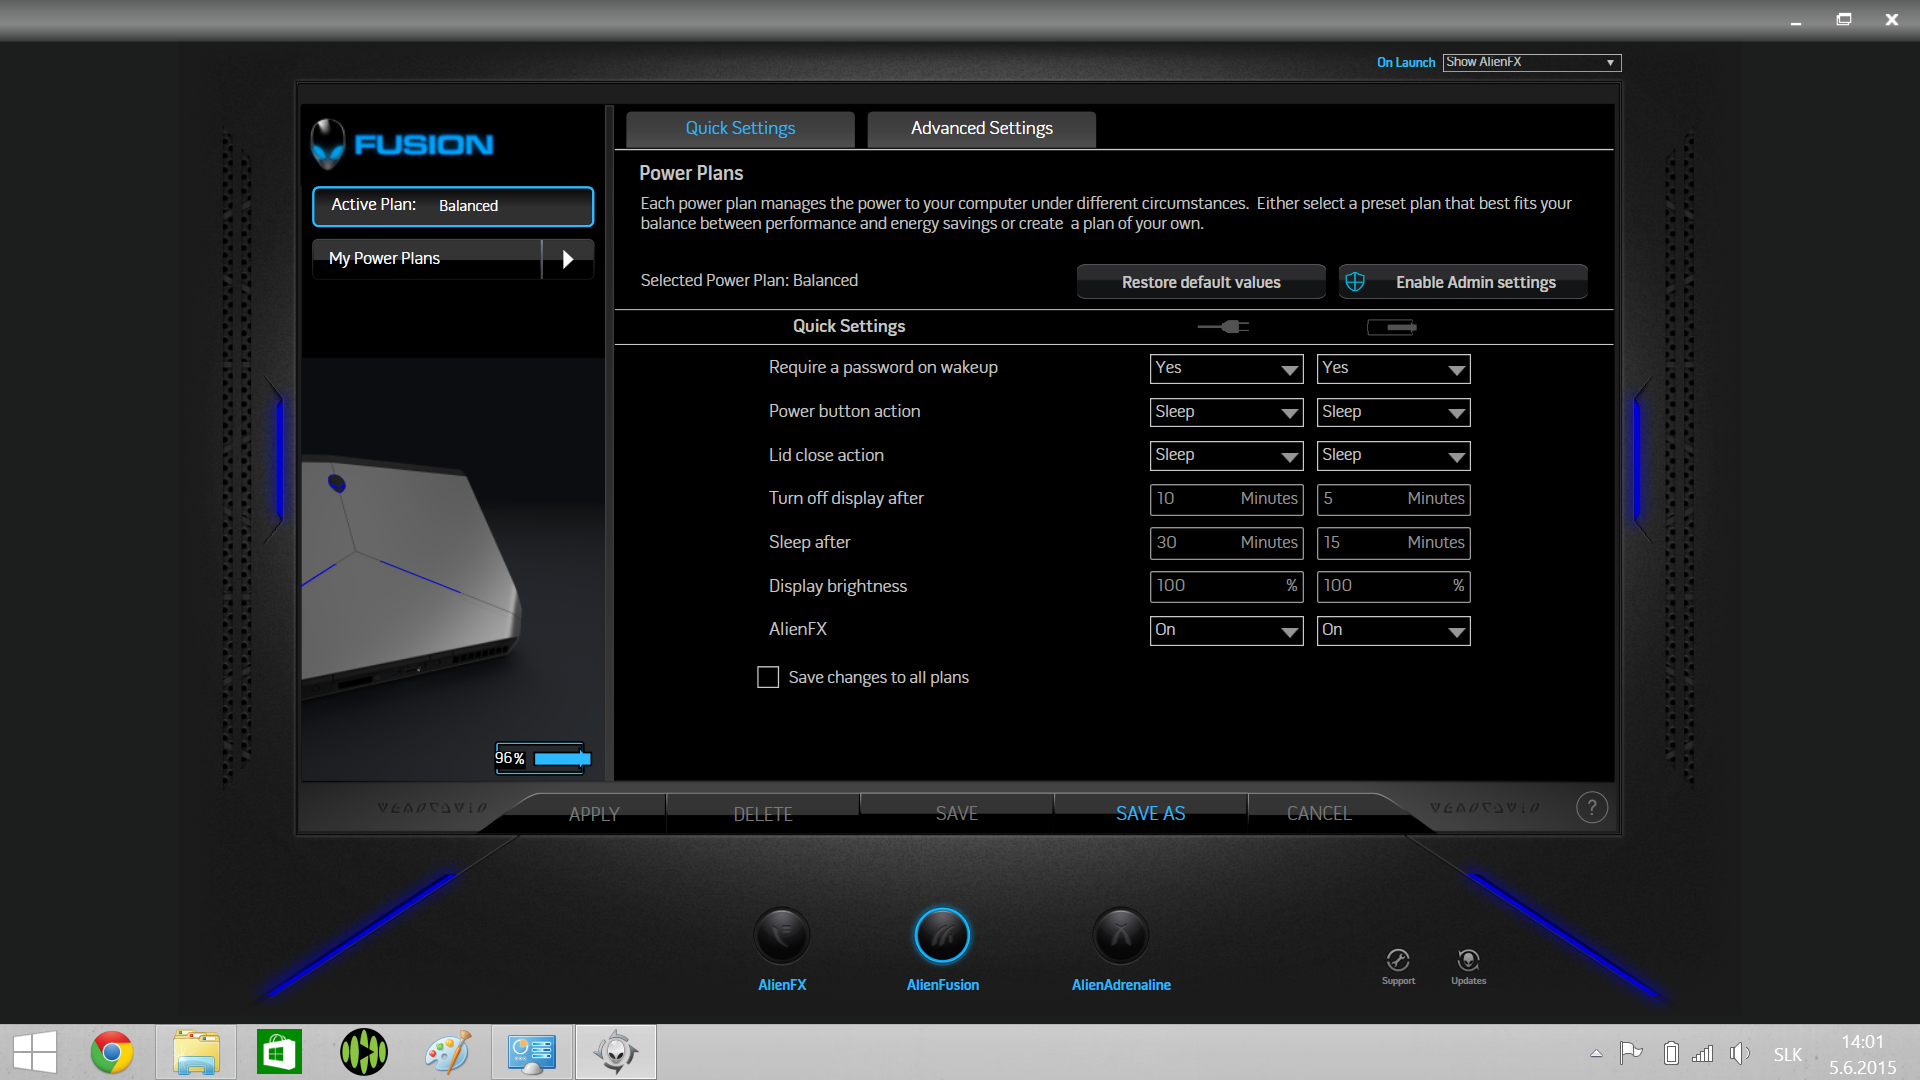Edit plugged-in Sleep after 30 minutes field
The width and height of the screenshot is (1920, 1080).
(1226, 543)
